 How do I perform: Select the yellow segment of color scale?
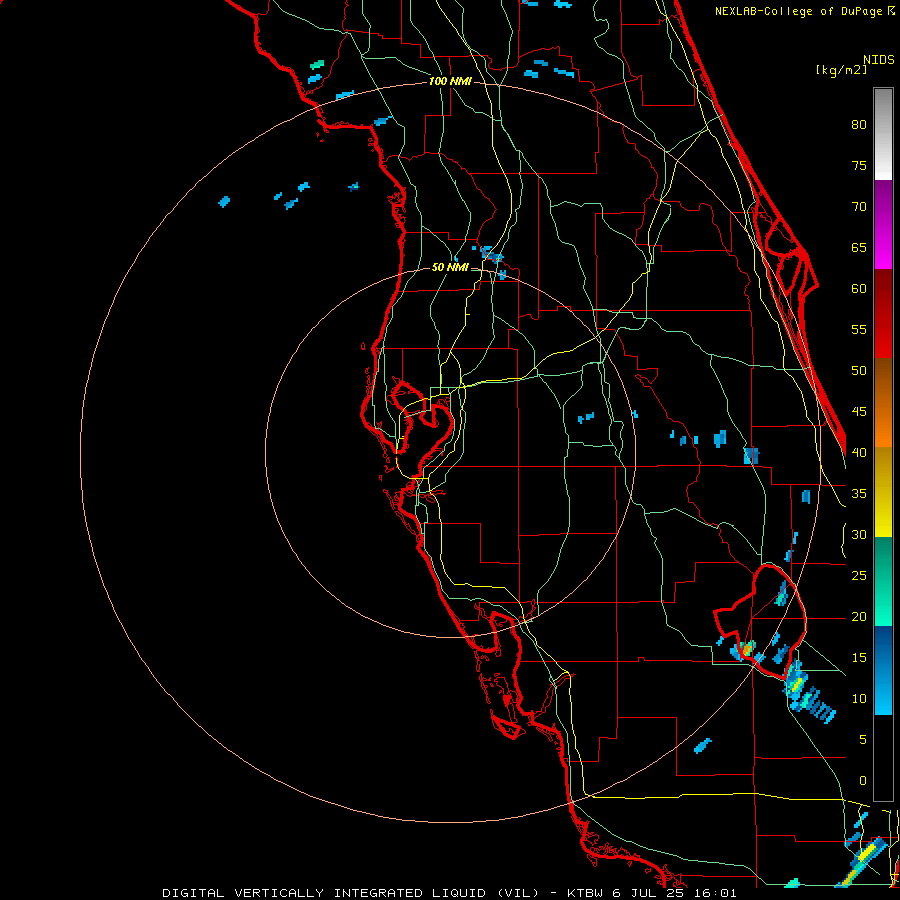coord(883,492)
